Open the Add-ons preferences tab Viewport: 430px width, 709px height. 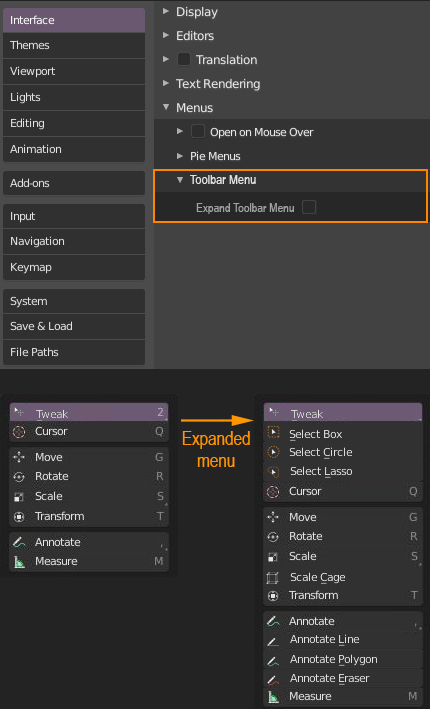point(74,183)
